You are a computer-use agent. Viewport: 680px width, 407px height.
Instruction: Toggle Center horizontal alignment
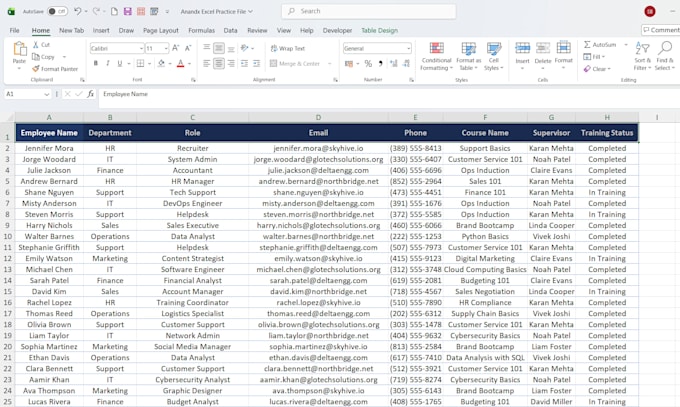tap(219, 64)
